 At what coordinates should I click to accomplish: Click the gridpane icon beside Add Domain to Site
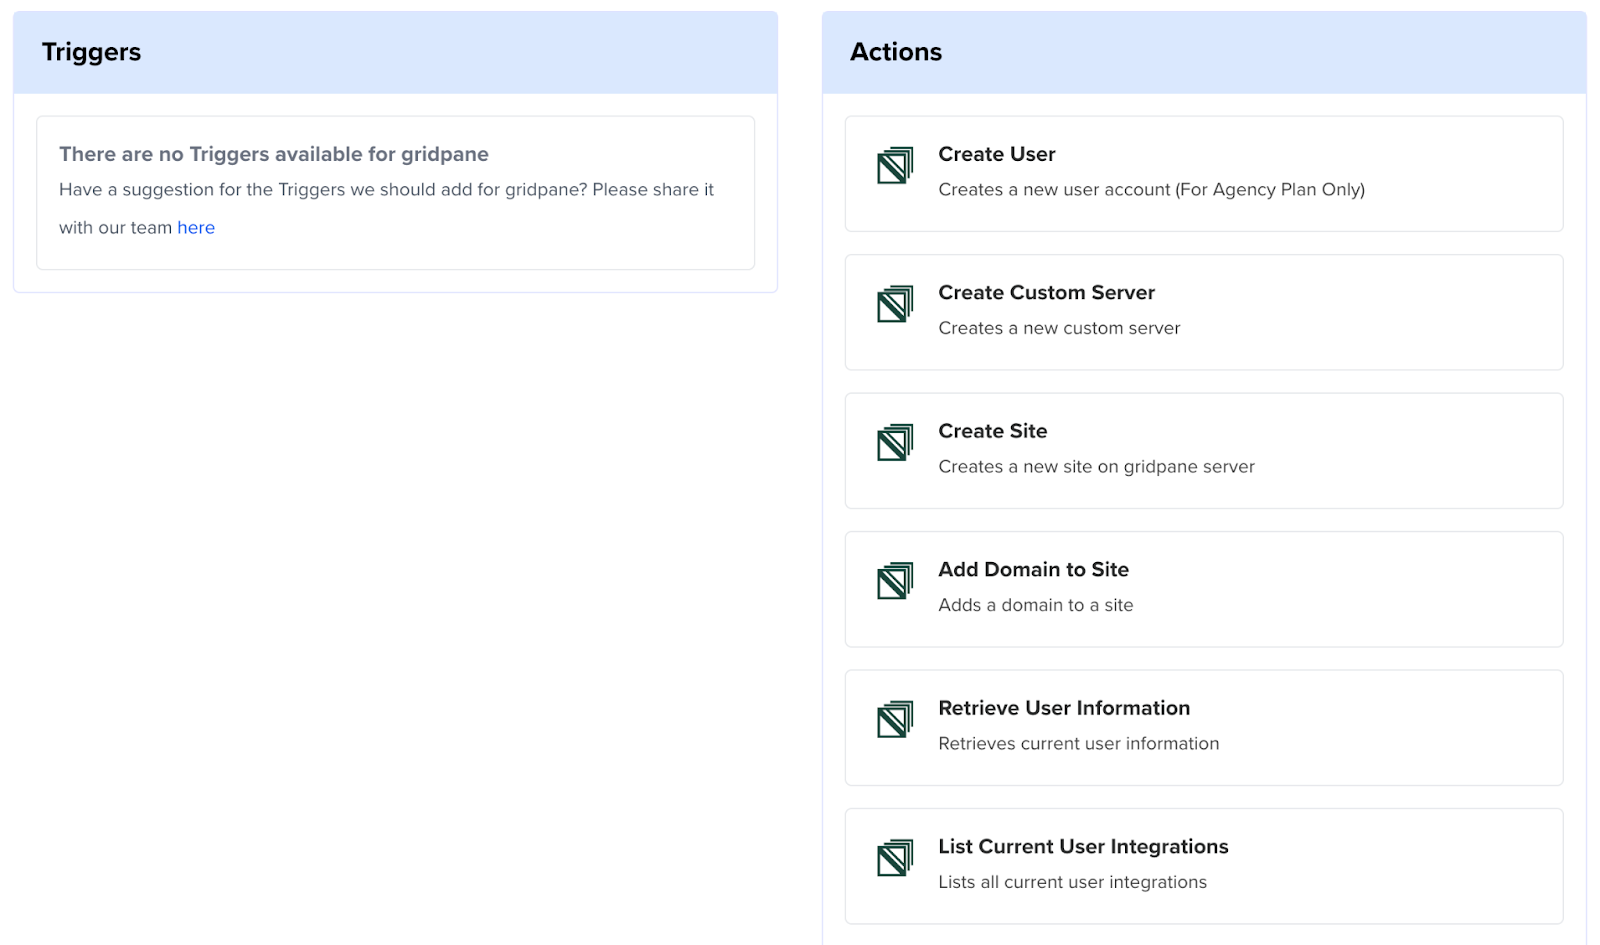click(895, 581)
